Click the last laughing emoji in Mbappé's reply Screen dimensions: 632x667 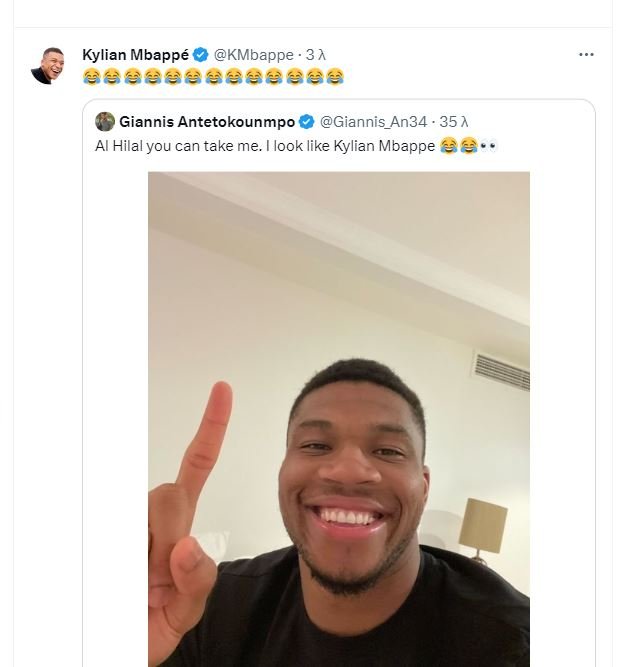[x=335, y=76]
